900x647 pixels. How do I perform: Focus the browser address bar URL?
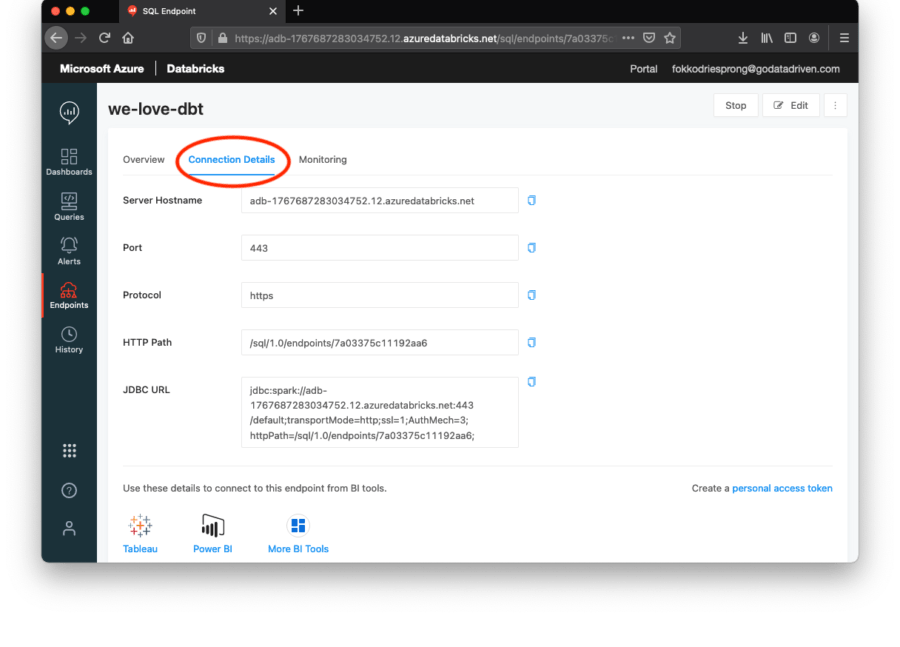coord(424,38)
